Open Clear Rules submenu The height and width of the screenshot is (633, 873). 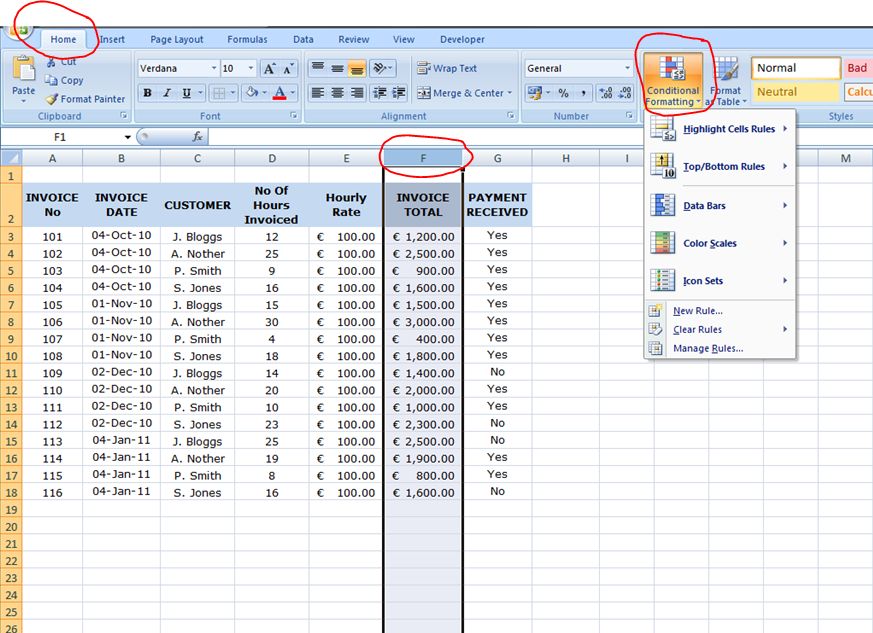720,330
